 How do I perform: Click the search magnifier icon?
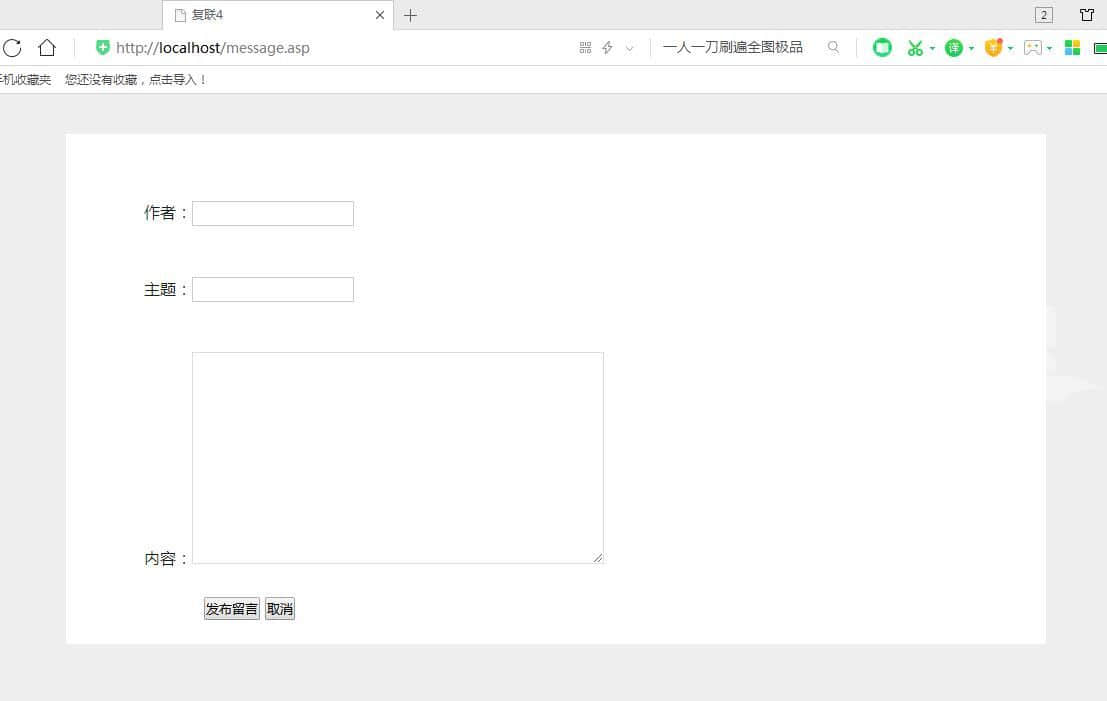833,47
